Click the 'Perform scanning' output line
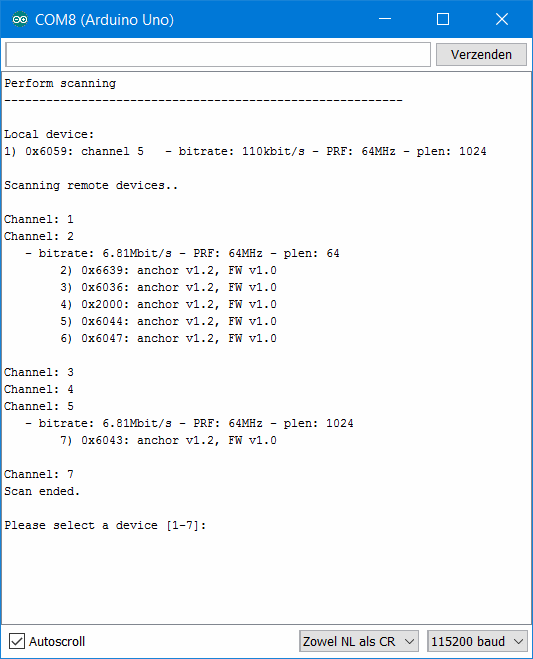Image resolution: width=533 pixels, height=659 pixels. point(60,84)
